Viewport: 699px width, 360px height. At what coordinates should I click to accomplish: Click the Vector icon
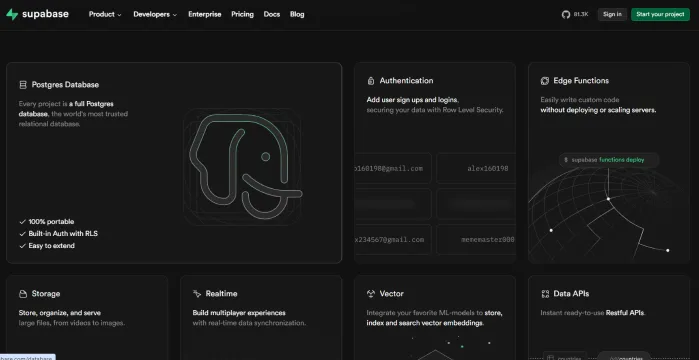(x=370, y=294)
